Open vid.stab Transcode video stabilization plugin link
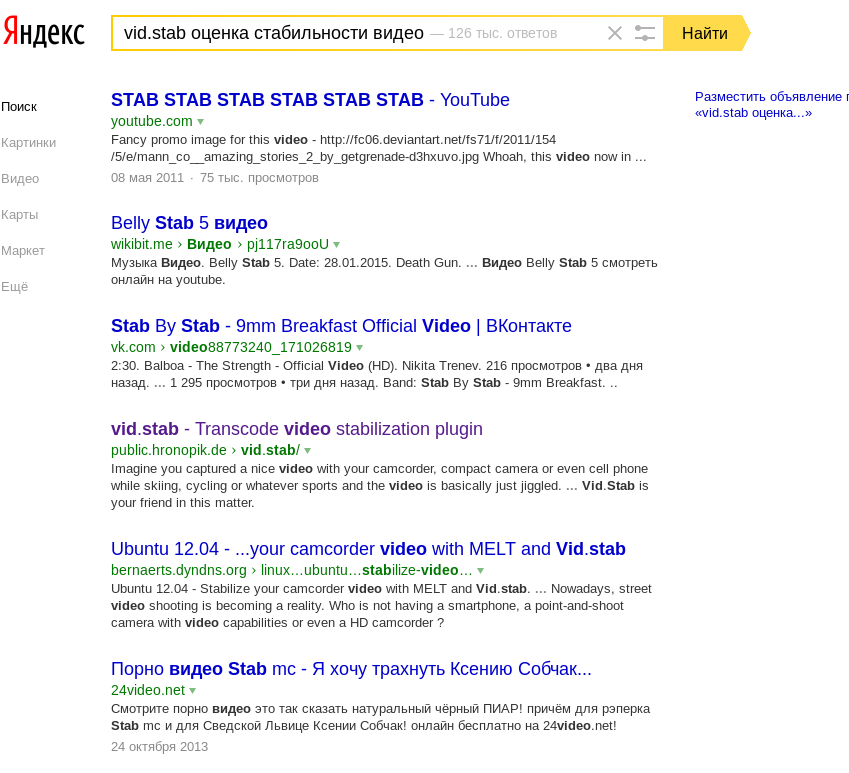Screen dimensions: 849x773 click(296, 429)
